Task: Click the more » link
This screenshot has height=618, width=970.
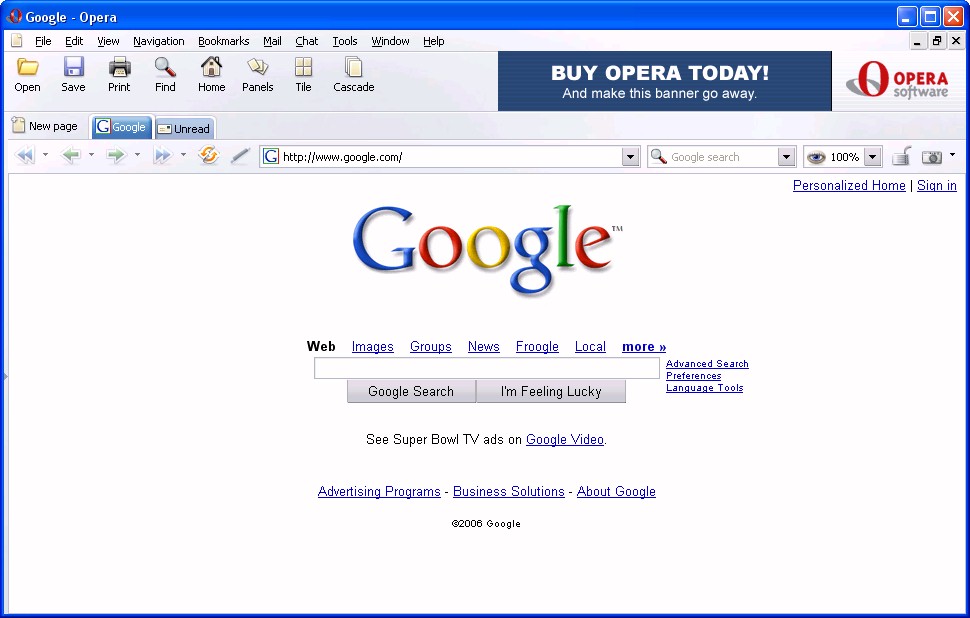Action: point(644,346)
